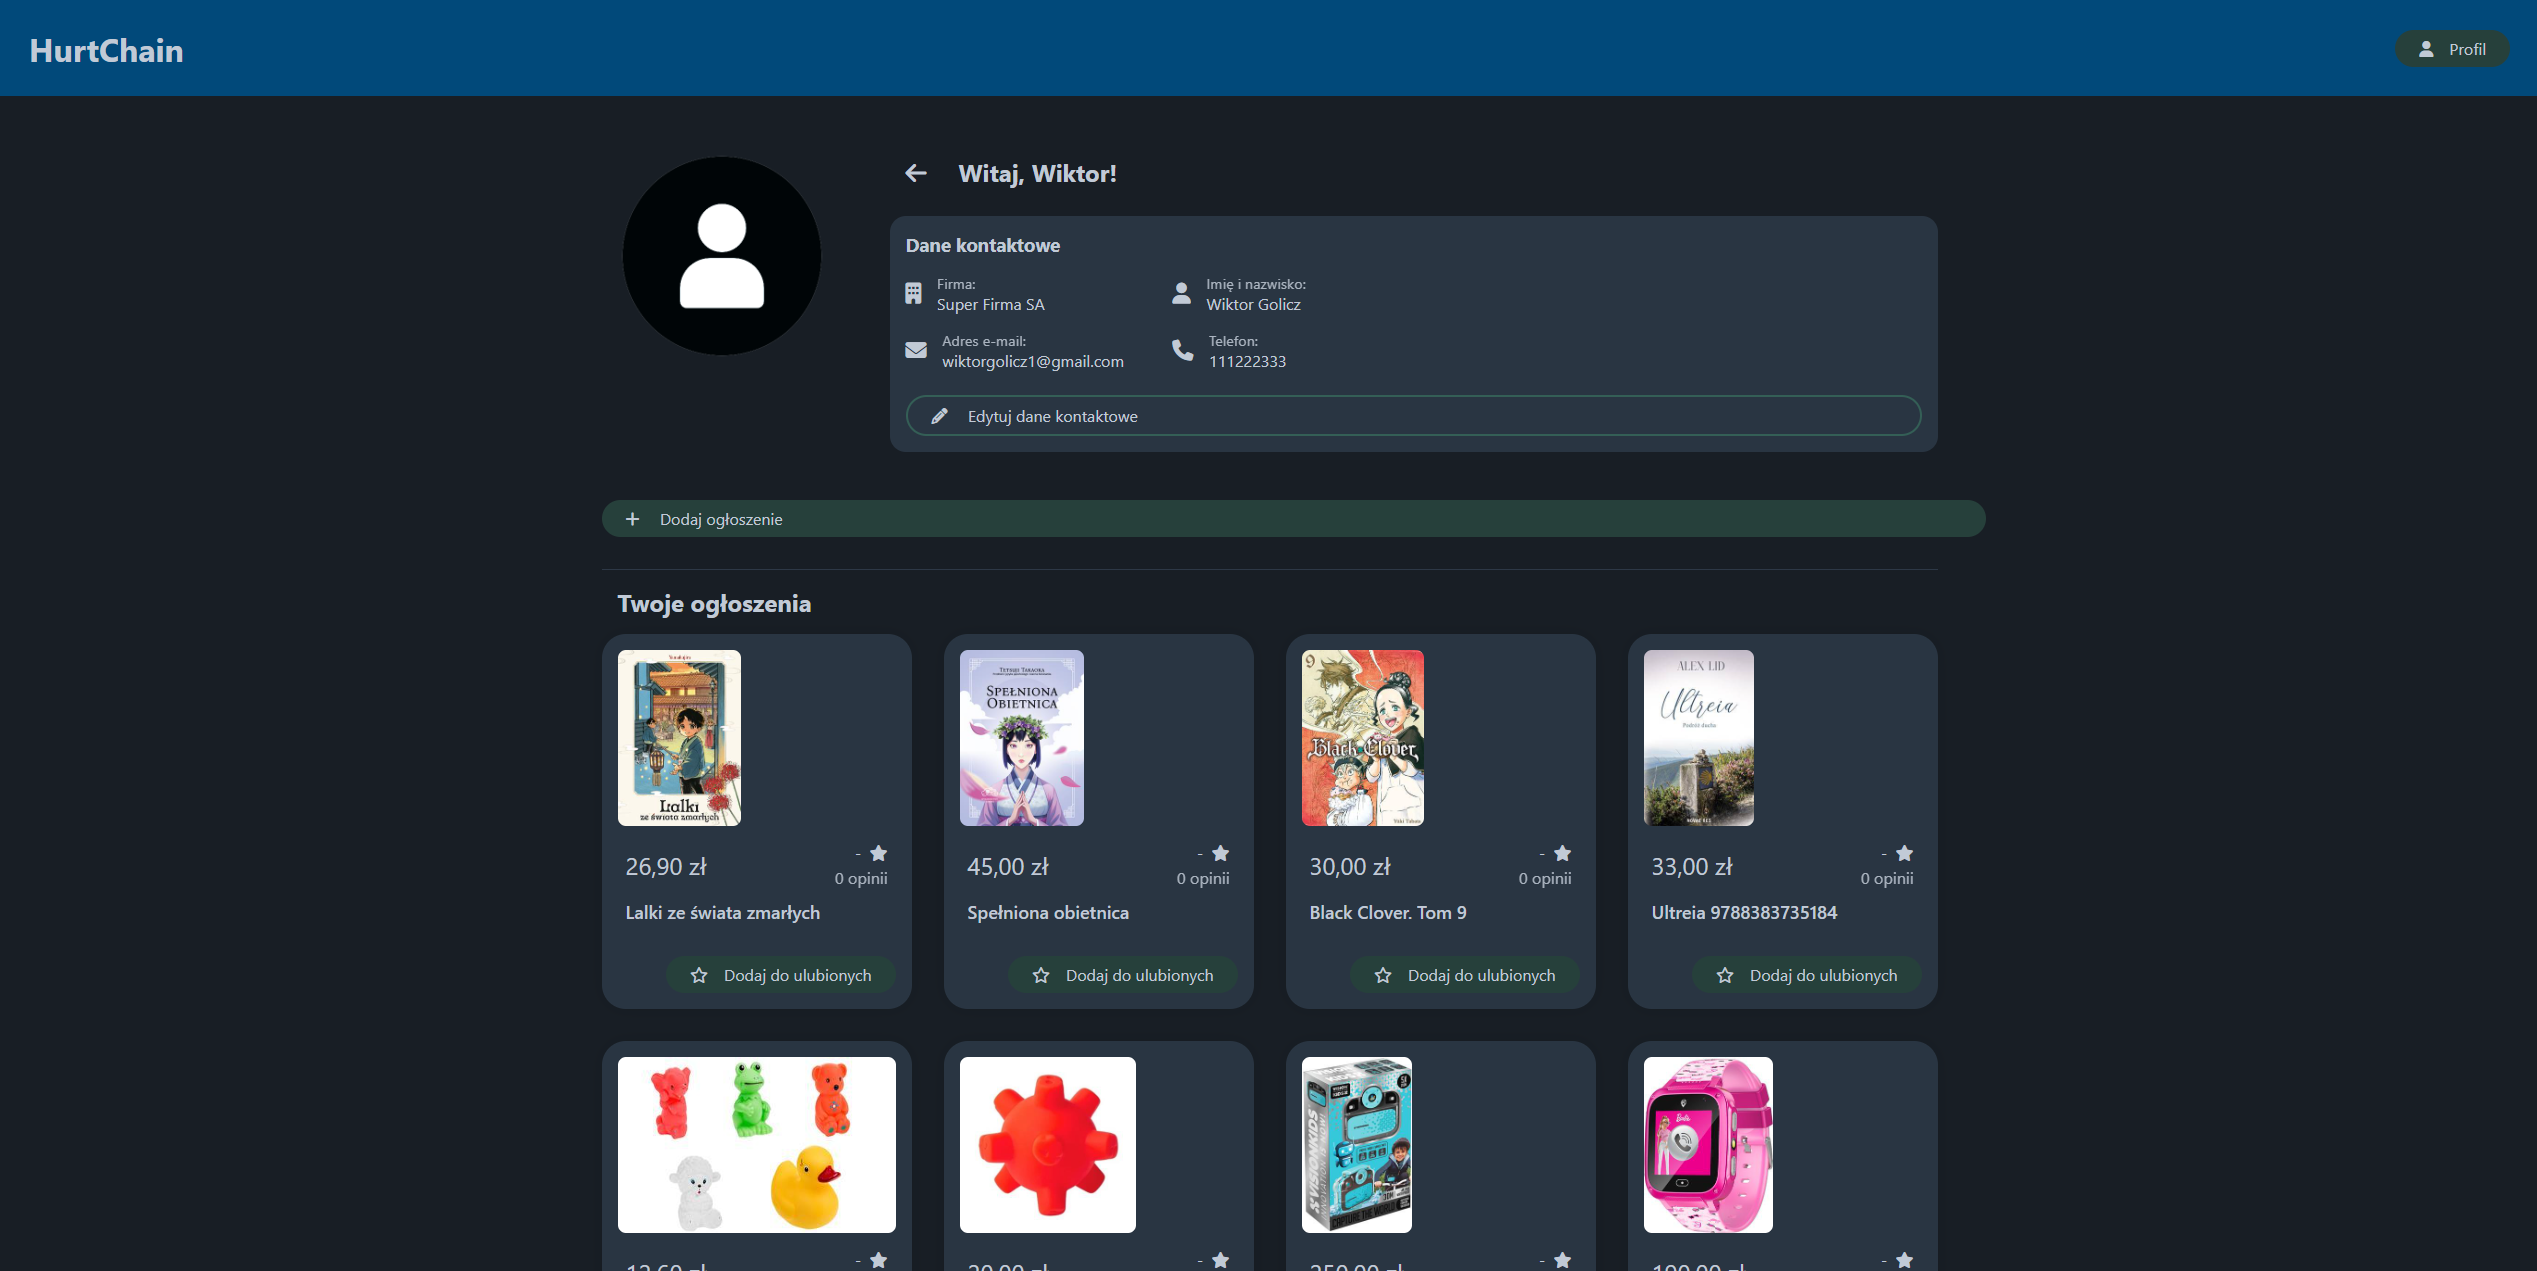Open the Spełniona obietnica cover image
Image resolution: width=2537 pixels, height=1271 pixels.
(1021, 738)
